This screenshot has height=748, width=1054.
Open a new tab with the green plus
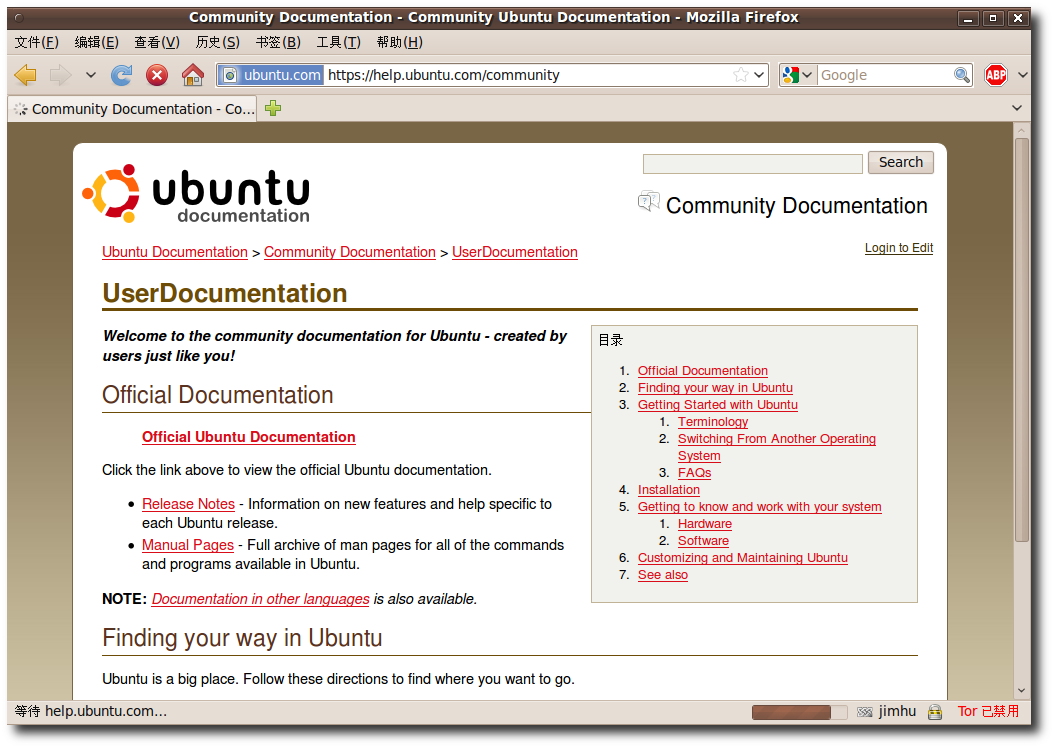tap(273, 108)
